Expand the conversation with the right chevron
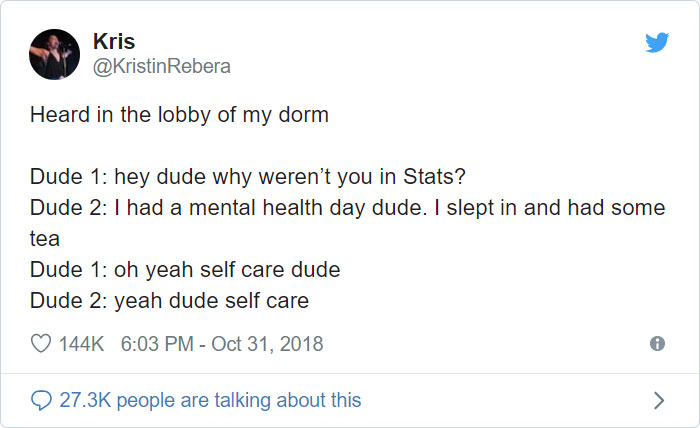 tap(657, 400)
